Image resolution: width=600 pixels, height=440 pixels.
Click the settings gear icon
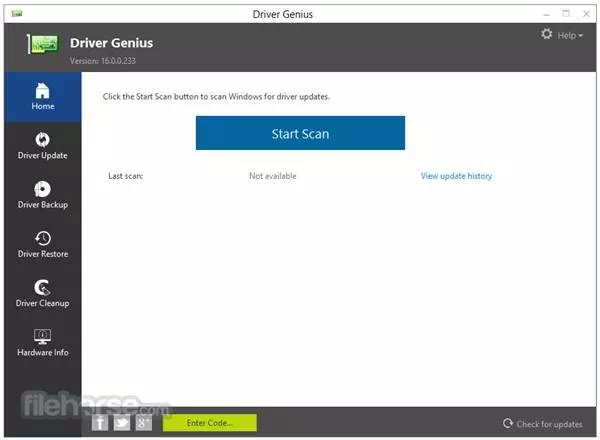coord(546,34)
